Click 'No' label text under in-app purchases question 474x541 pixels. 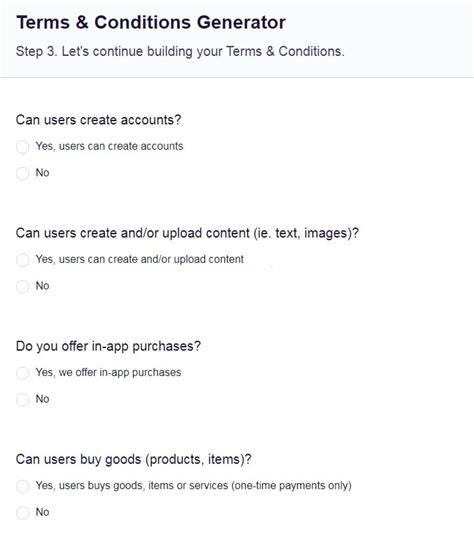(42, 399)
